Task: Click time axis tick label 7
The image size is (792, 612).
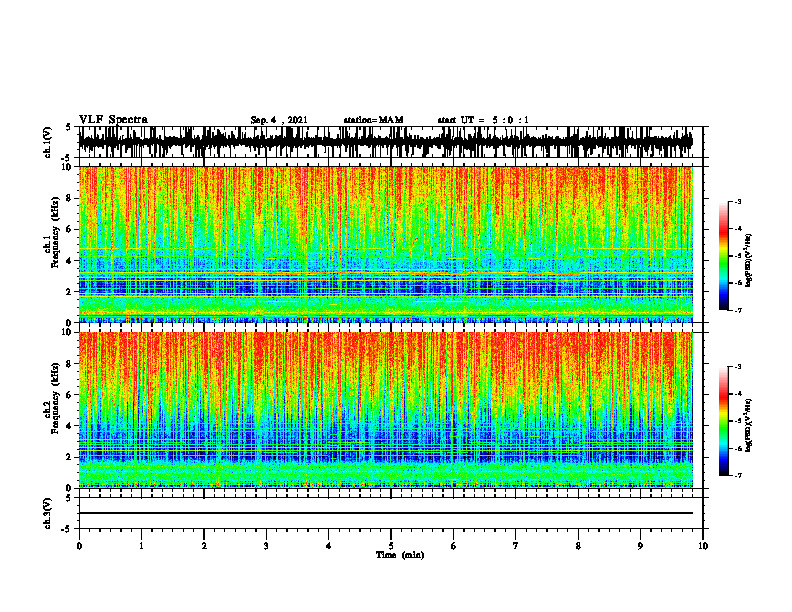Action: point(516,546)
